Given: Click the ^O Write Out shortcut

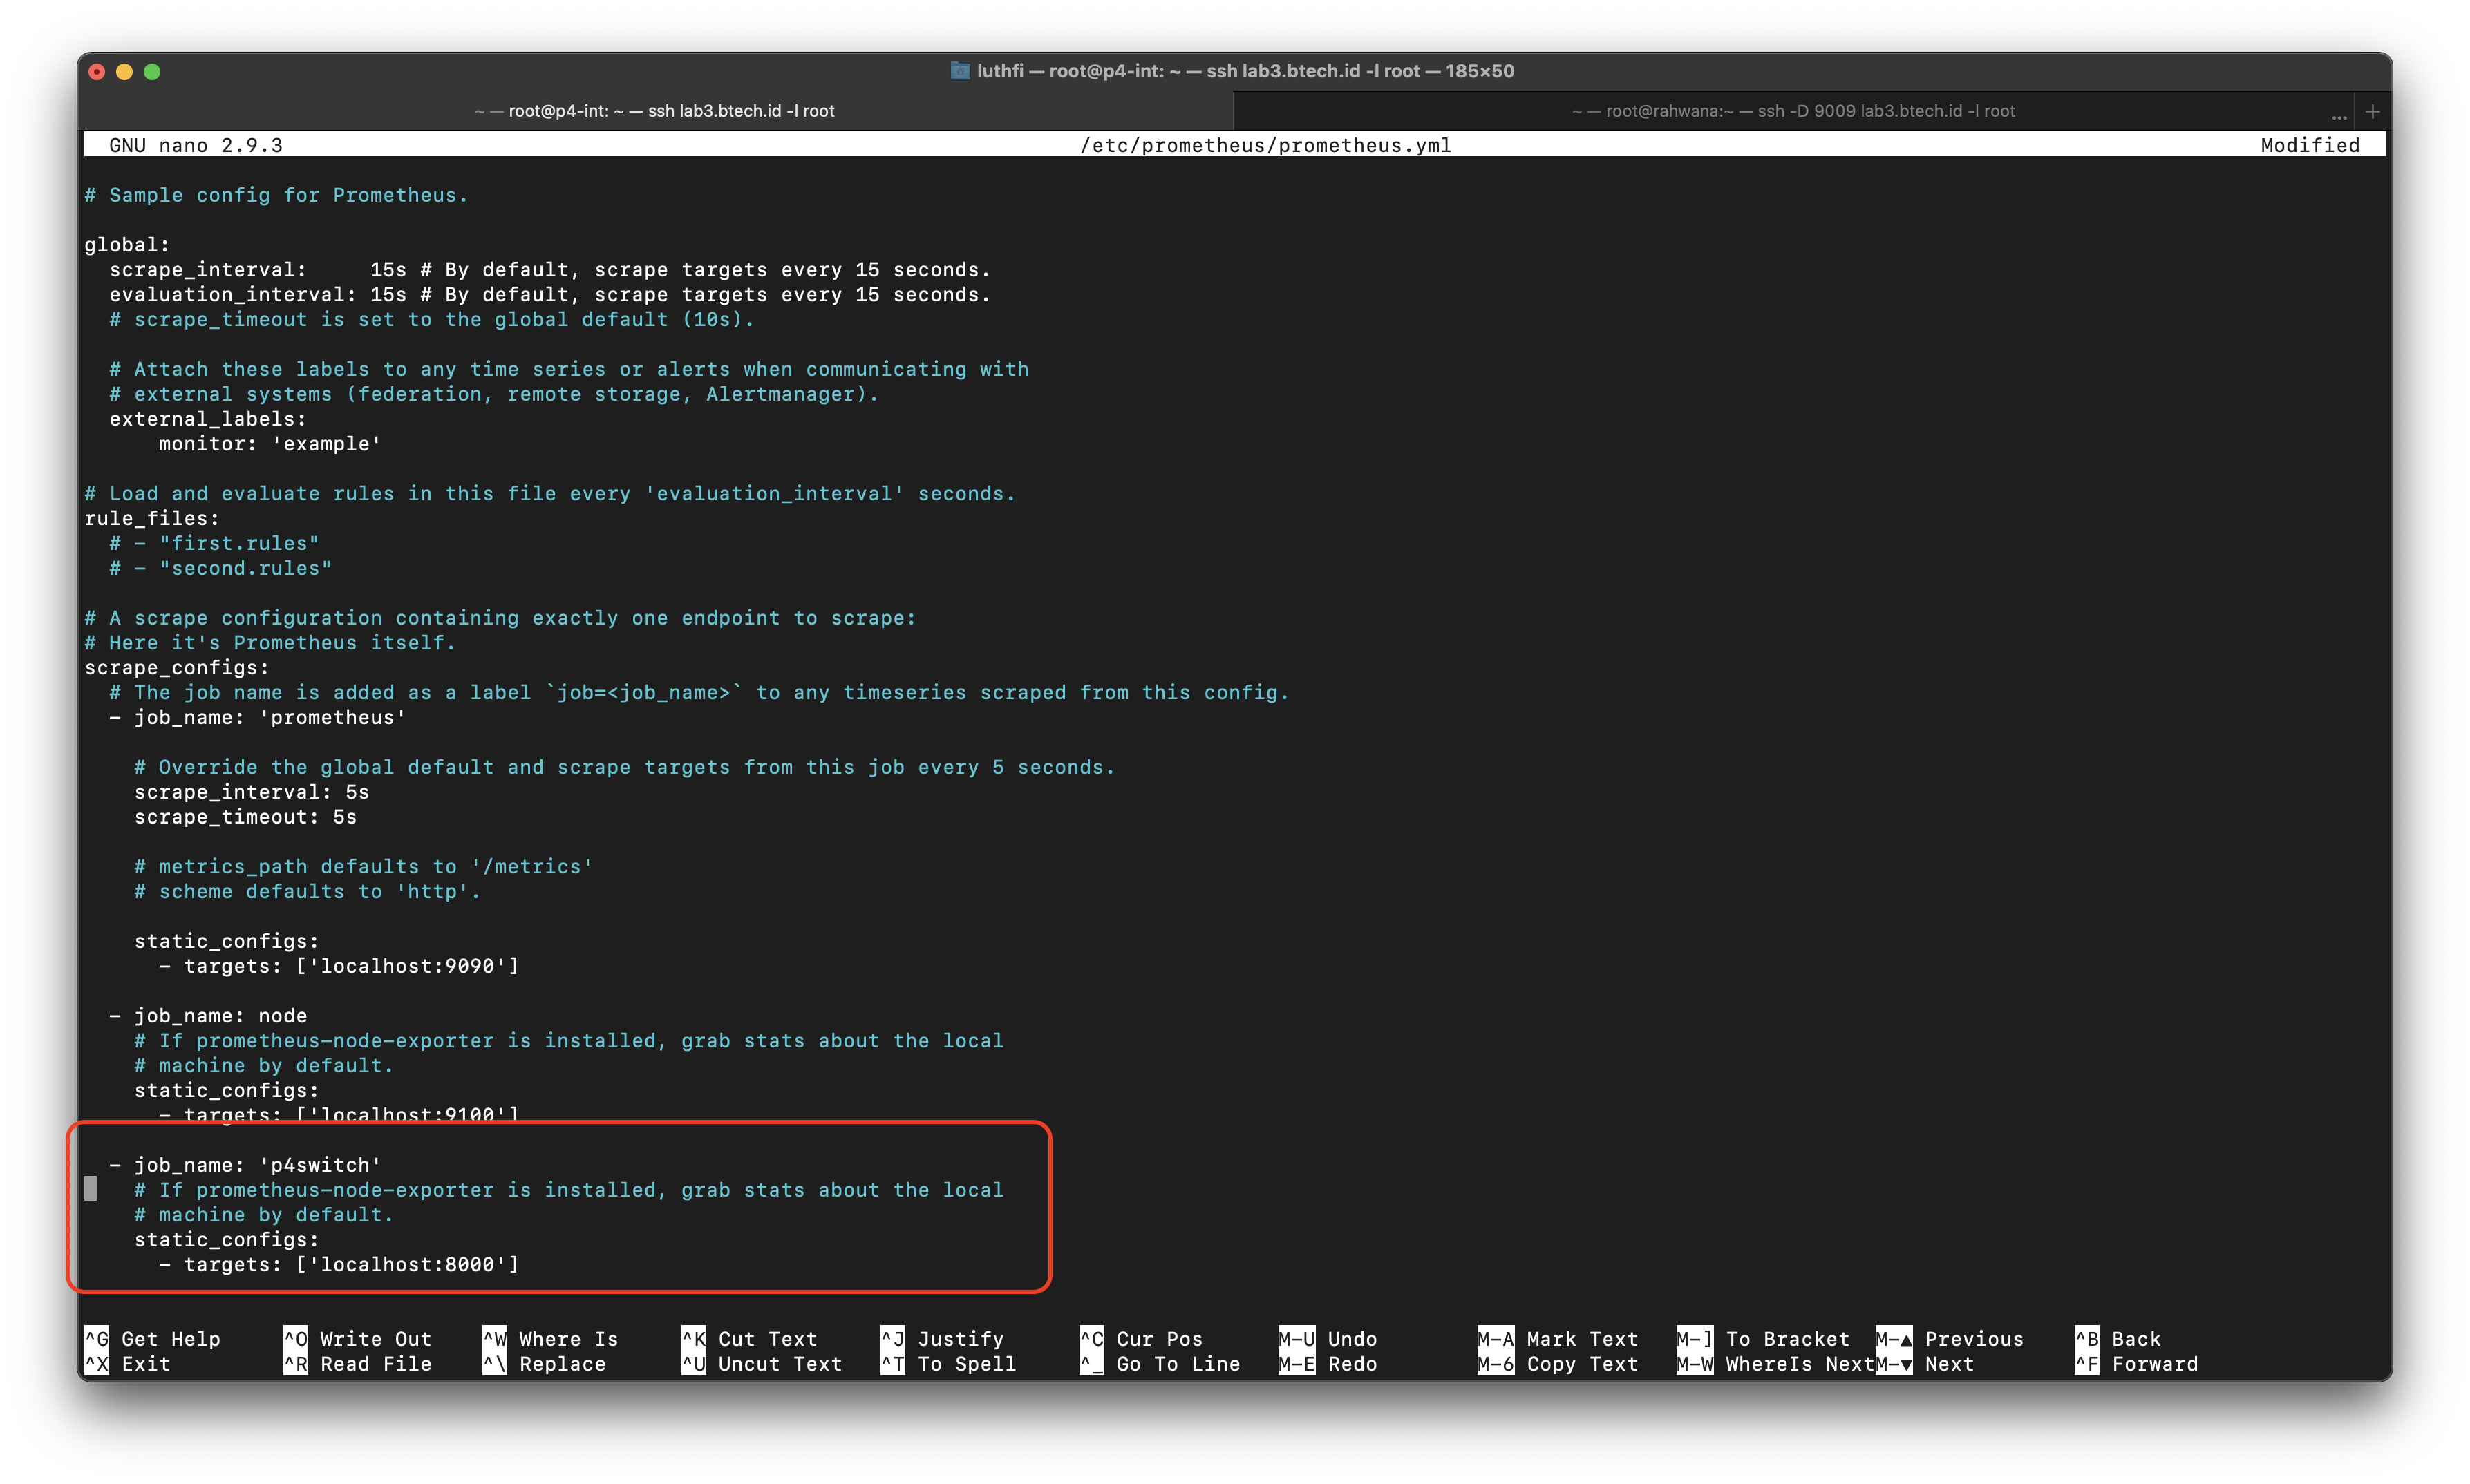Looking at the screenshot, I should (x=358, y=1339).
